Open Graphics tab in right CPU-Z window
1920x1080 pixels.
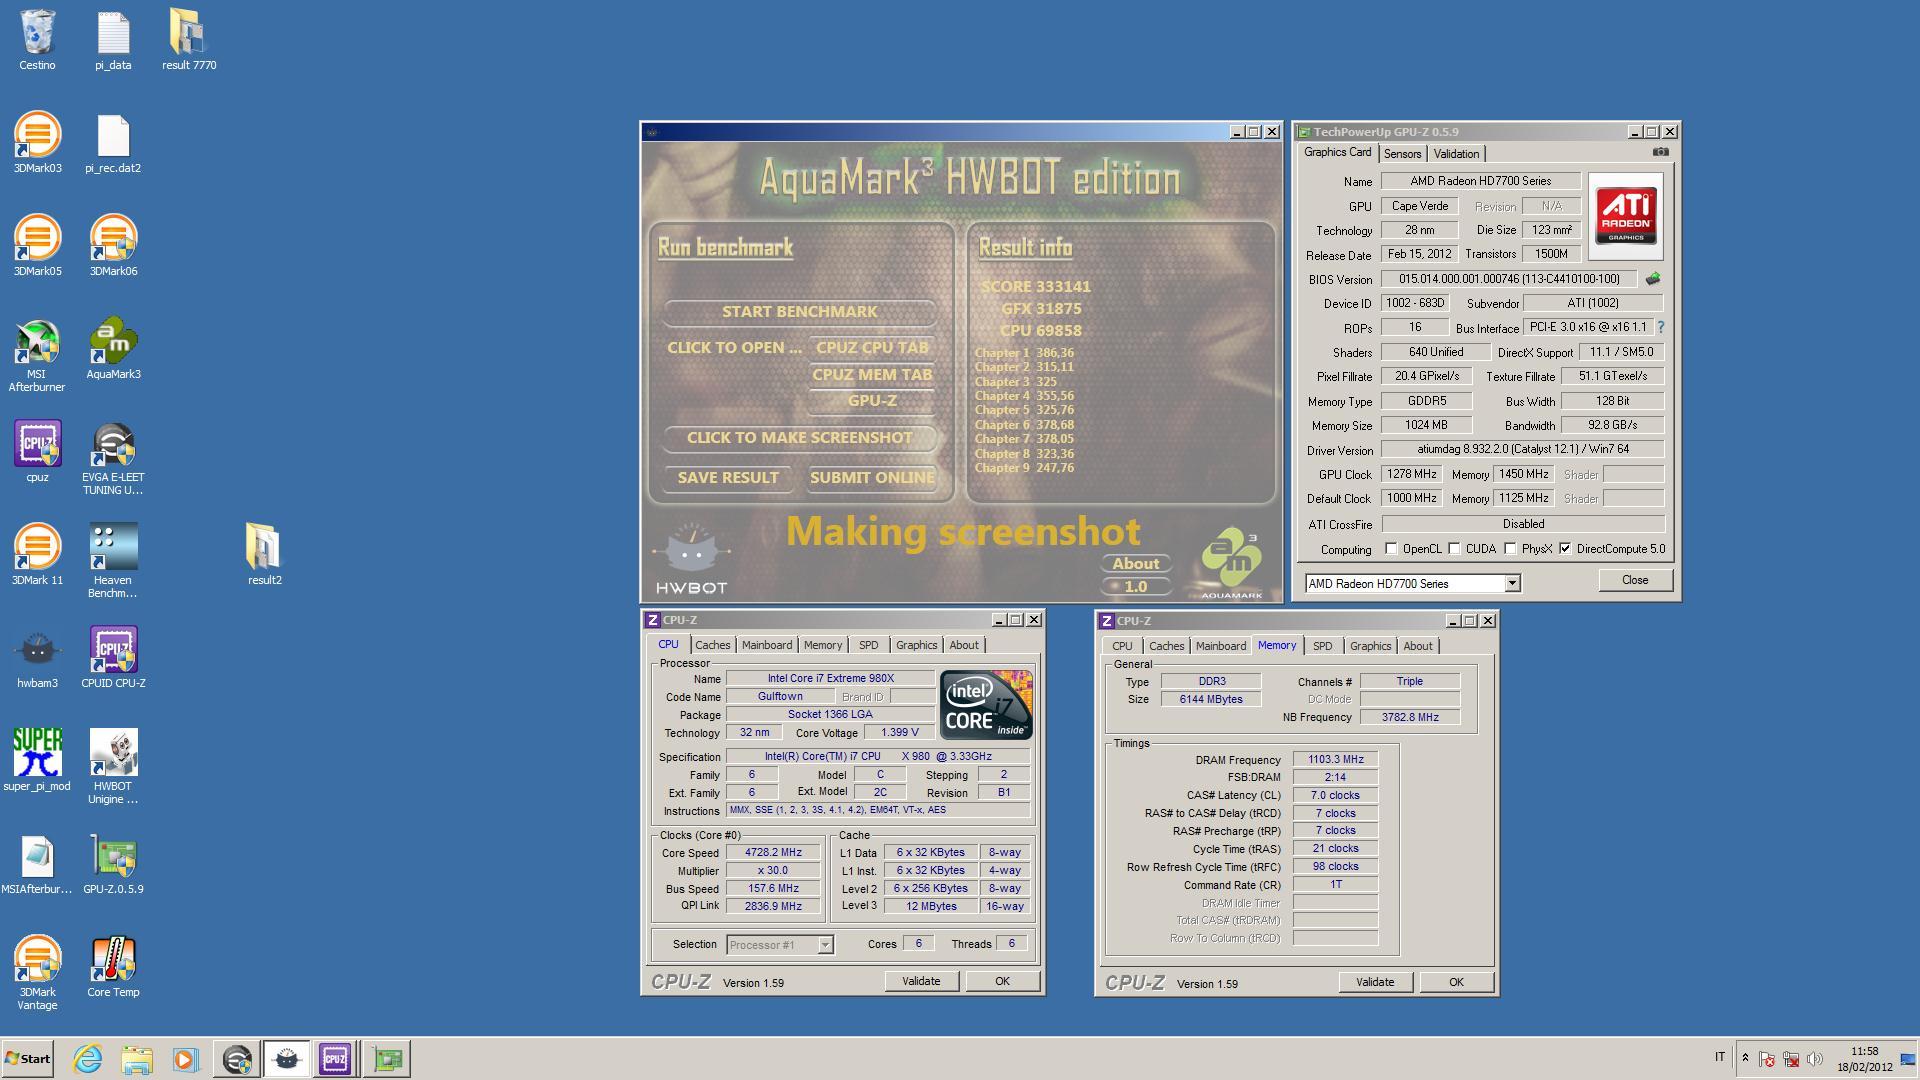coord(1370,646)
